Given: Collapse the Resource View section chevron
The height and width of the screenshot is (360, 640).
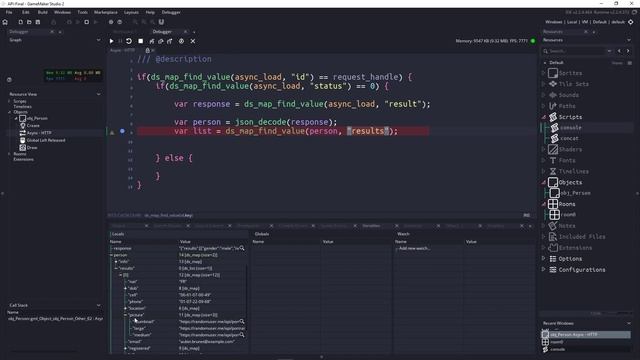Looking at the screenshot, I should tap(98, 94).
